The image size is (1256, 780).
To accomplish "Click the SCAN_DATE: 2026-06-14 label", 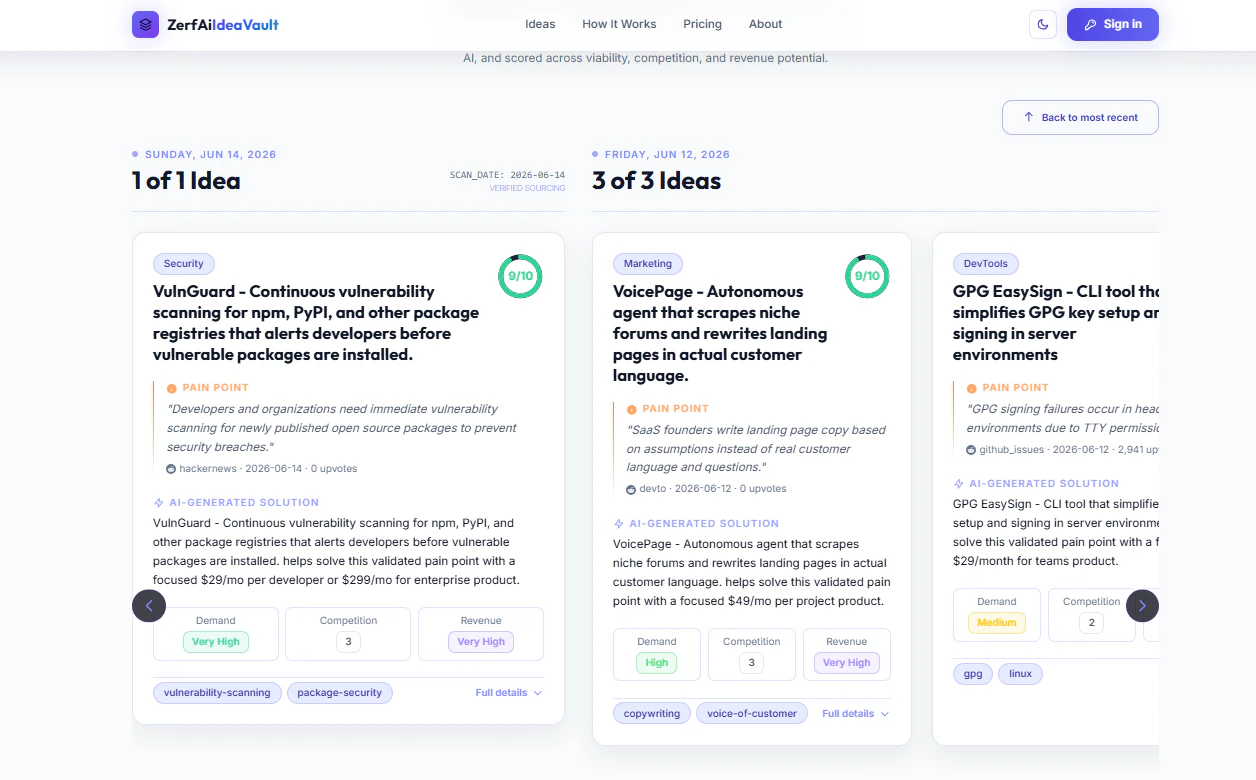I will click(x=507, y=175).
